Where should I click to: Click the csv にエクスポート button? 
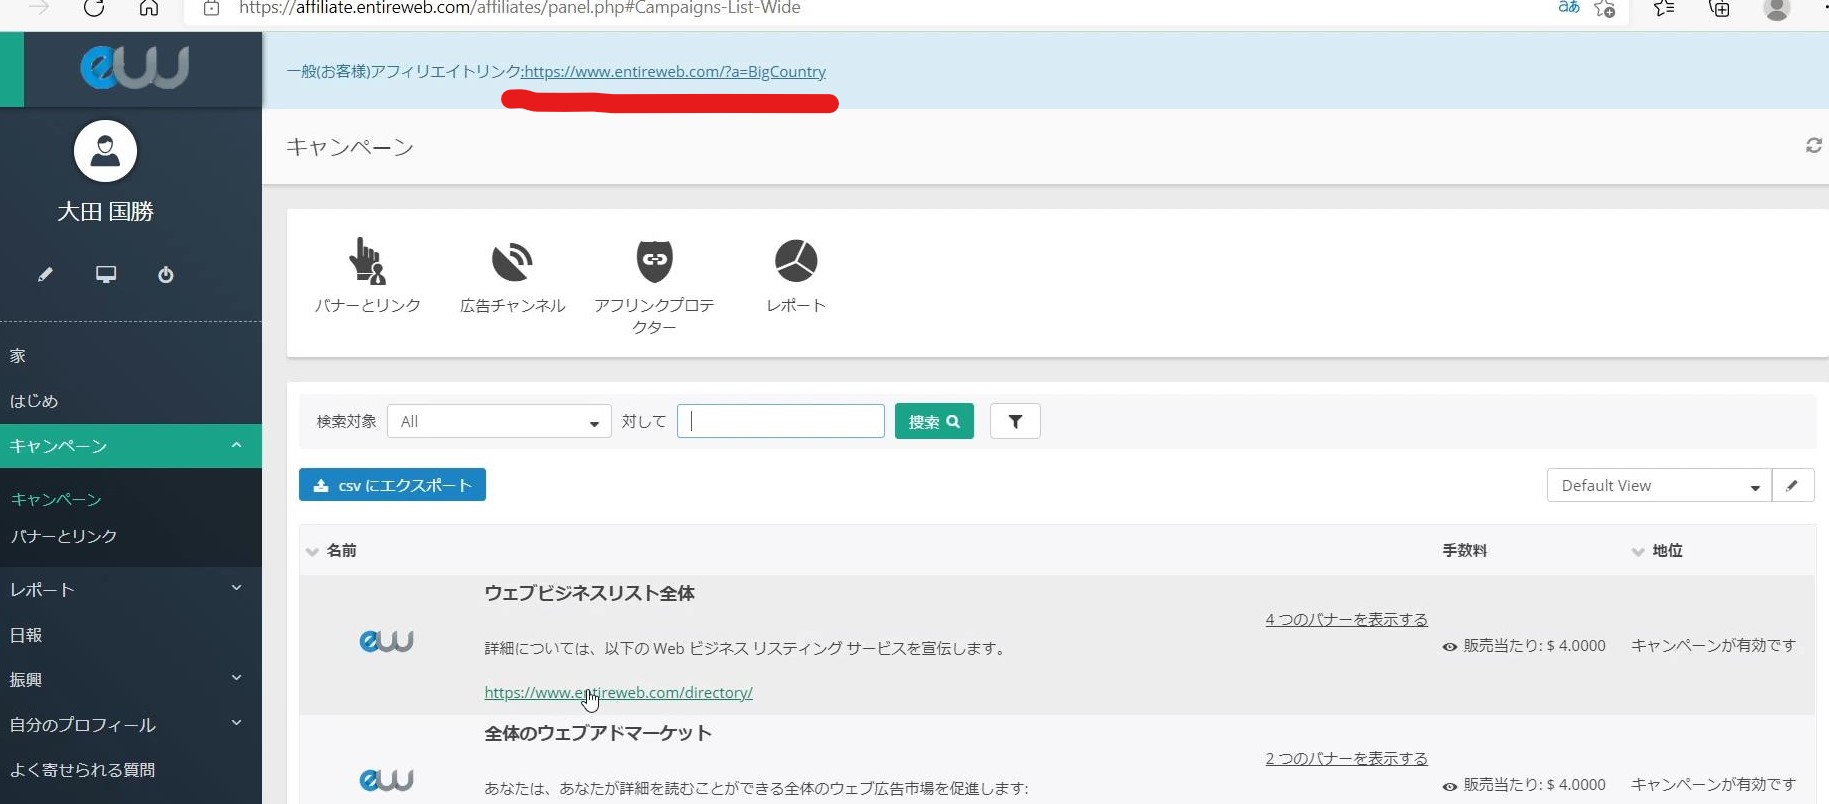click(392, 485)
